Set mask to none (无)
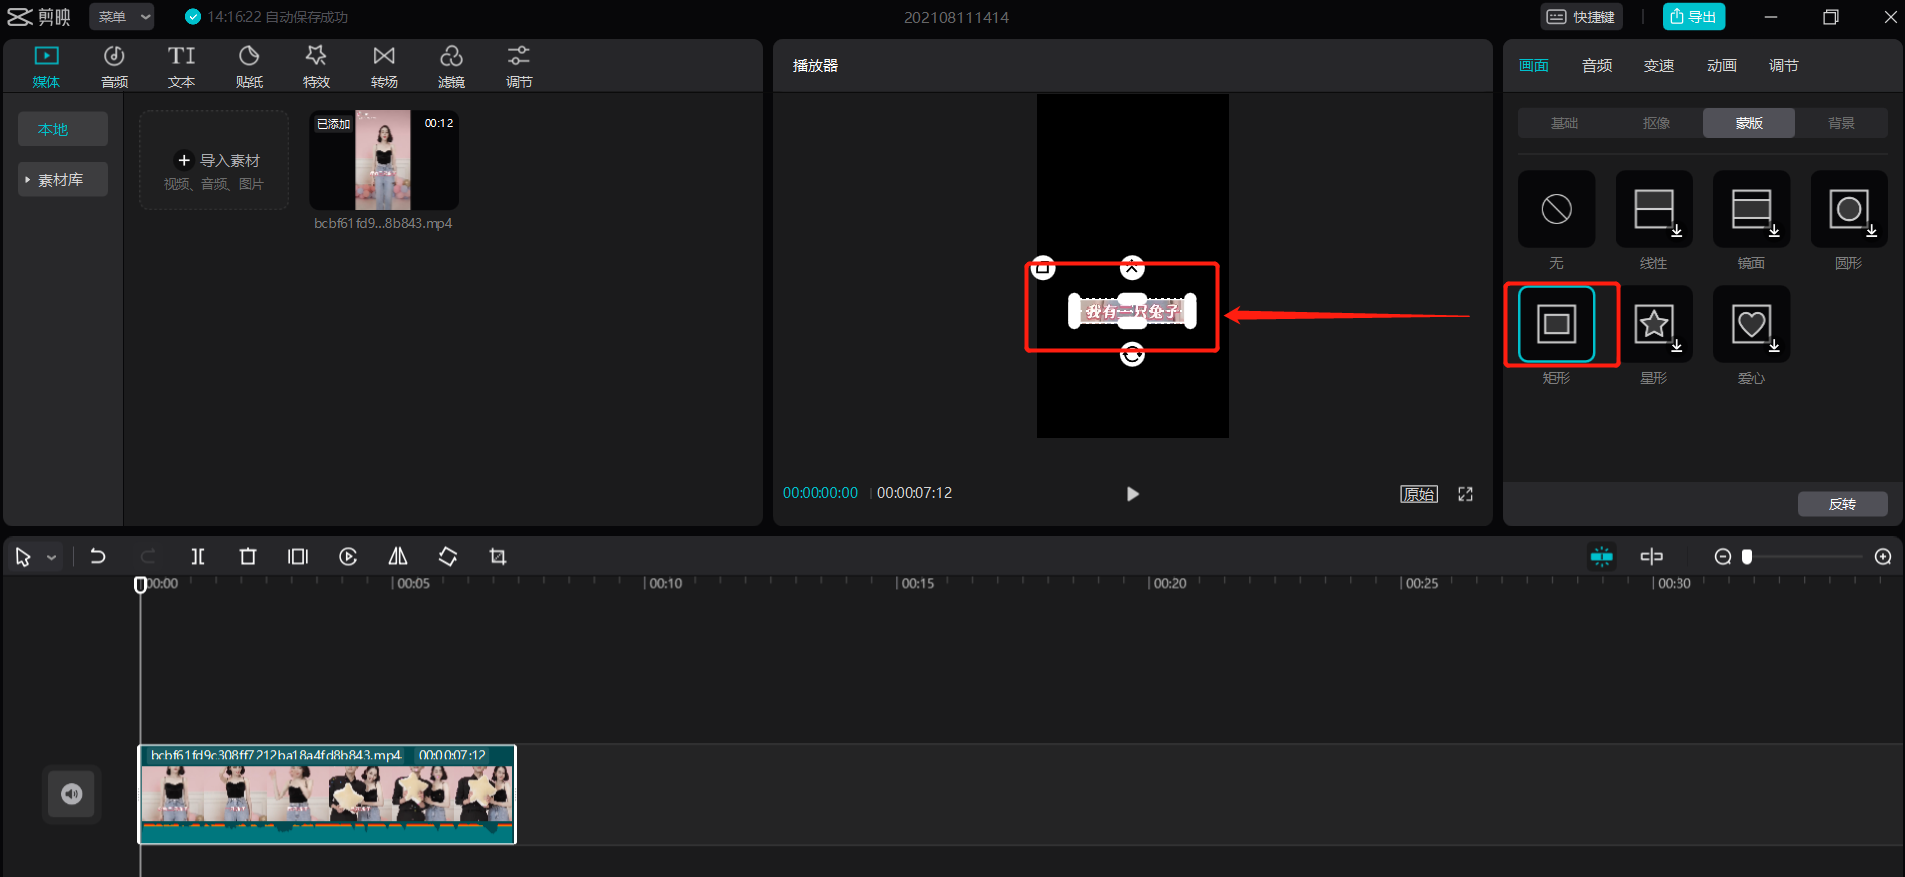Screen dimensions: 1905x877 (x=1556, y=209)
